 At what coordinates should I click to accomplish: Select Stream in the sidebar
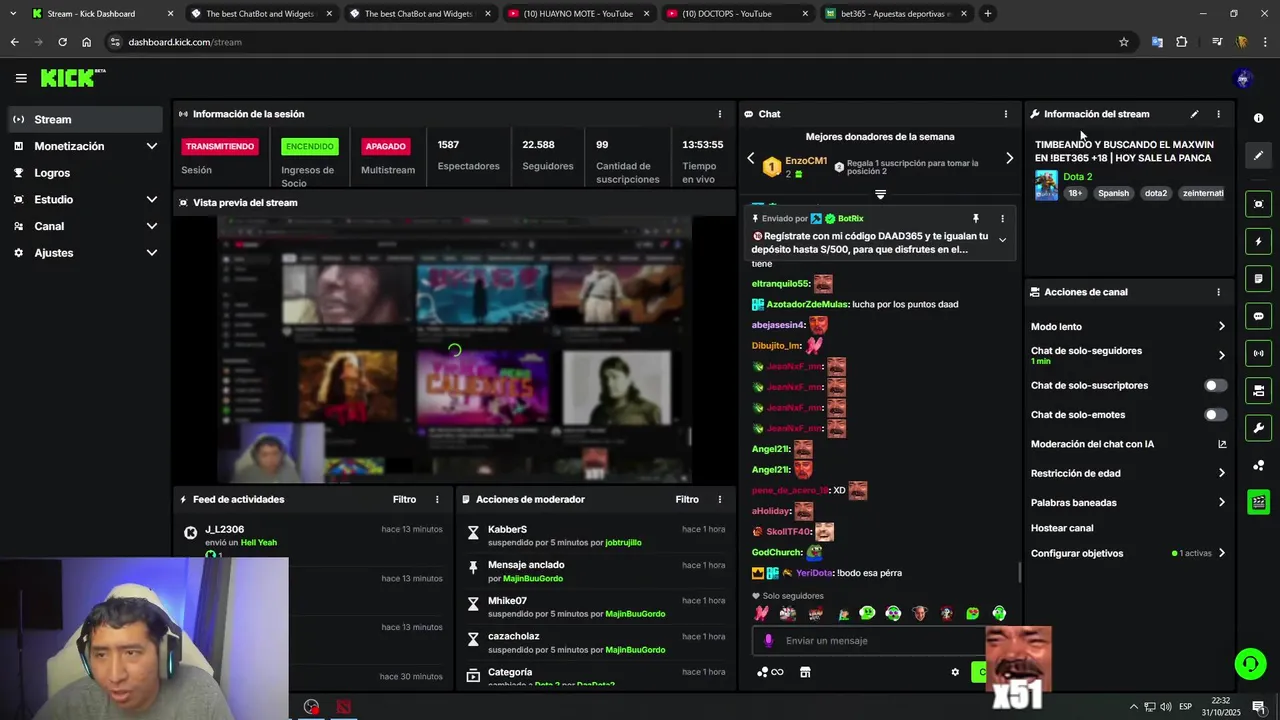[x=85, y=119]
